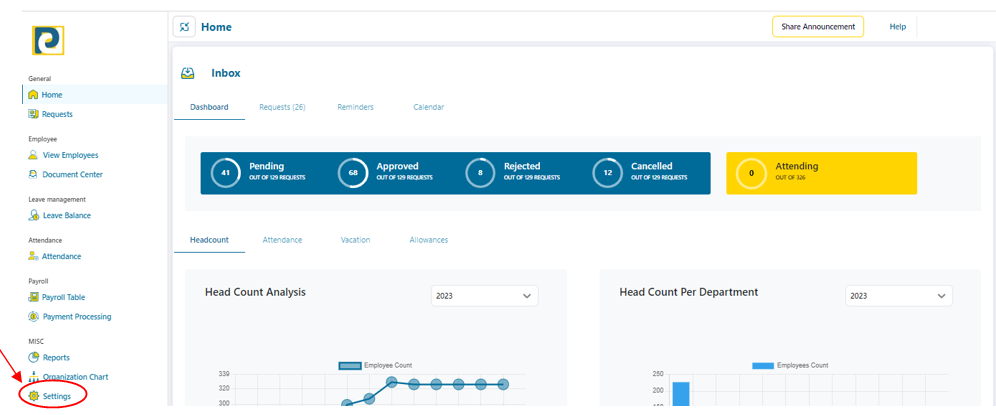Toggle Employee Count legend in Head Count Analysis
The image size is (996, 415).
click(375, 366)
